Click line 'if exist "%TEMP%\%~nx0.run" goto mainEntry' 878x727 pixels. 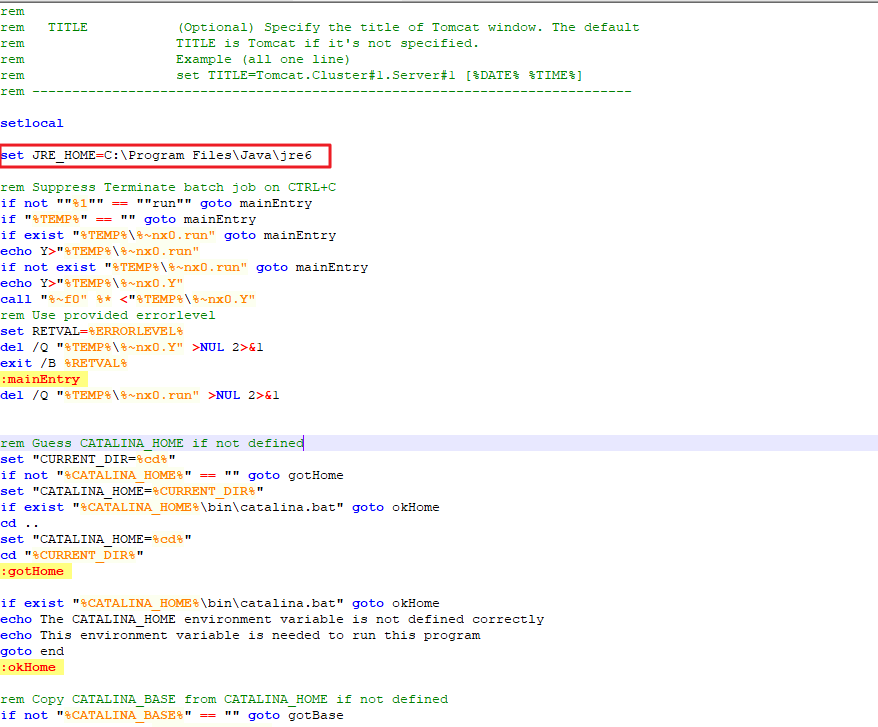point(168,235)
